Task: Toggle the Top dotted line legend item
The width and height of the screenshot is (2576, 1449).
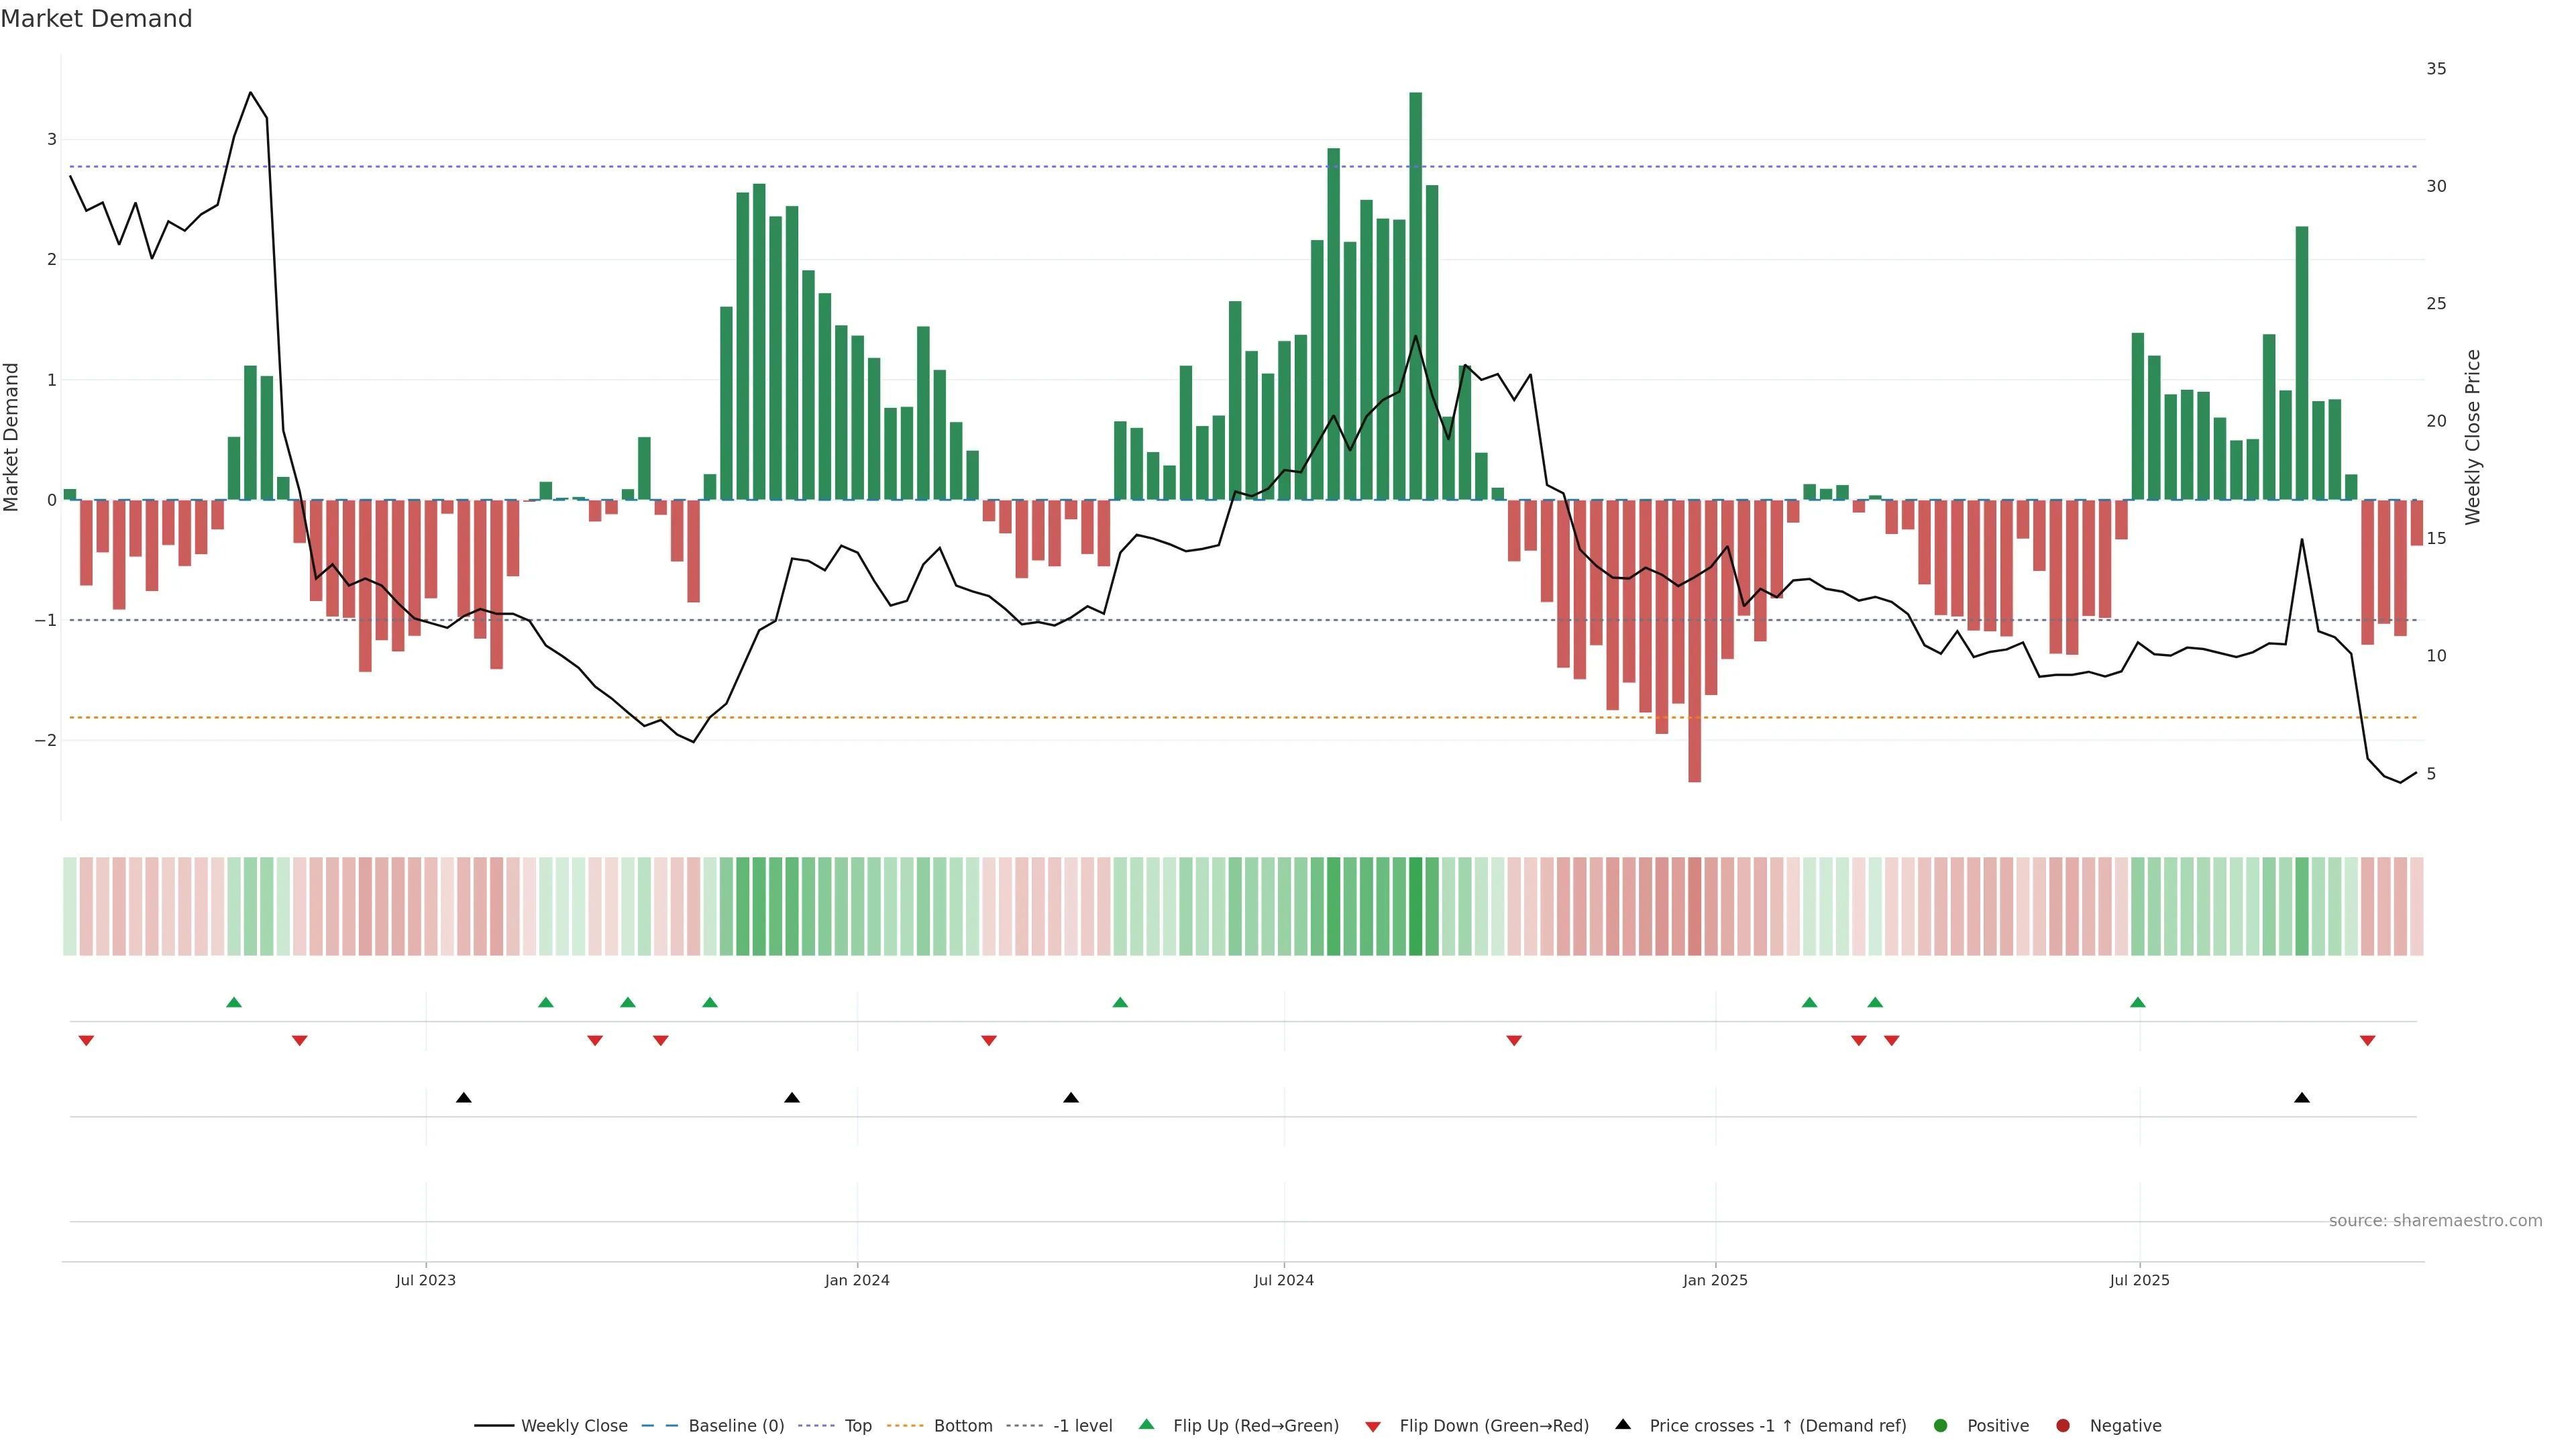Action: pyautogui.click(x=857, y=1426)
